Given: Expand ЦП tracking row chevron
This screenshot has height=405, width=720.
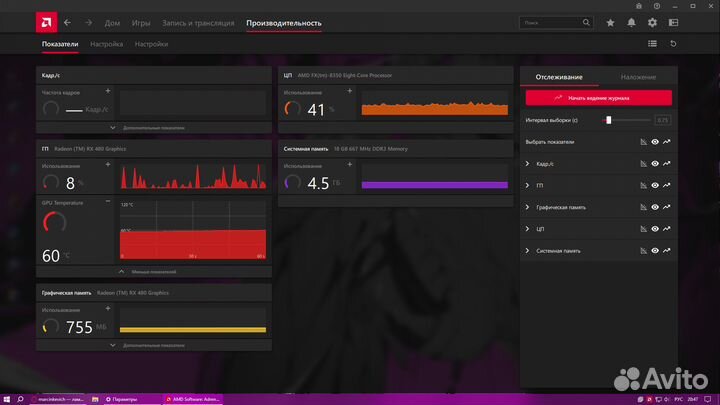Looking at the screenshot, I should pos(527,229).
